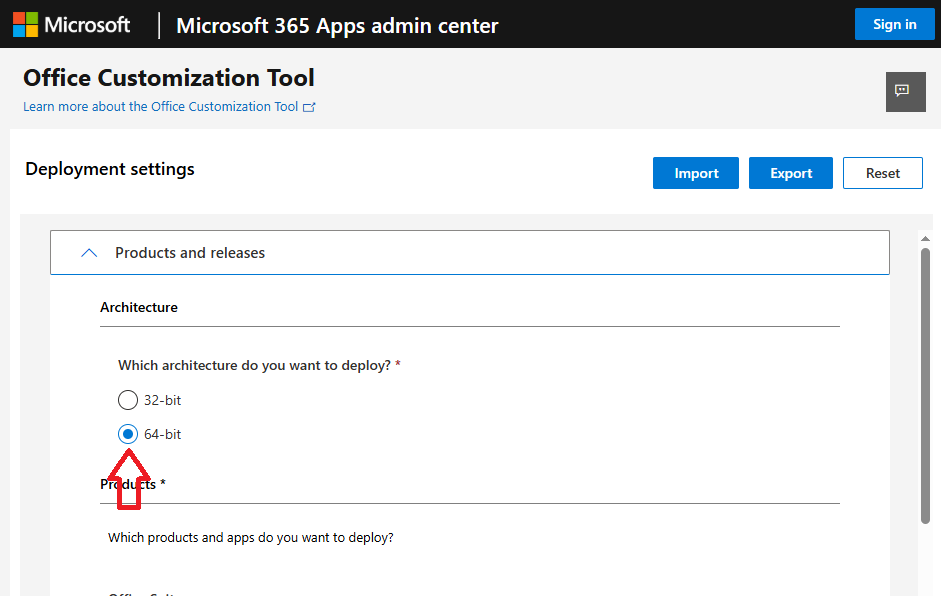The image size is (941, 596).
Task: Click the Office Customization Tool heading
Action: (x=169, y=78)
